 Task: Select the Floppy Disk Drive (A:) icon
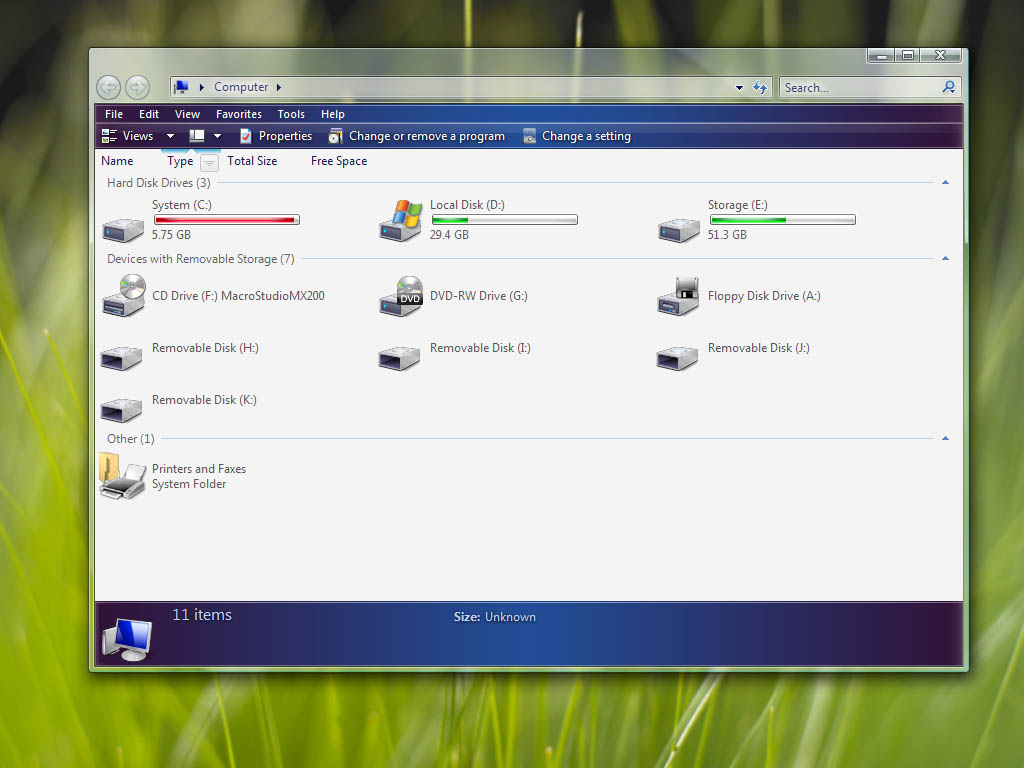pyautogui.click(x=679, y=296)
